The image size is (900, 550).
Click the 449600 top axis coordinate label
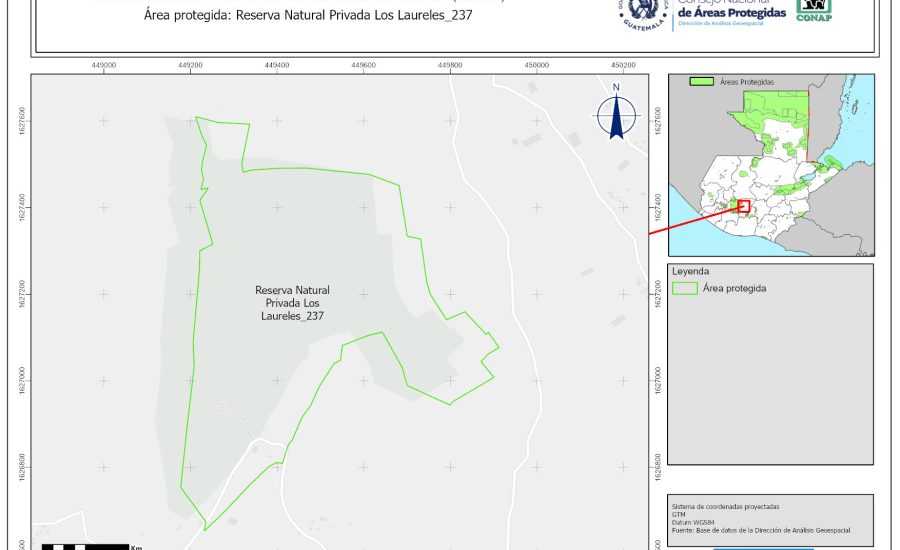364,64
